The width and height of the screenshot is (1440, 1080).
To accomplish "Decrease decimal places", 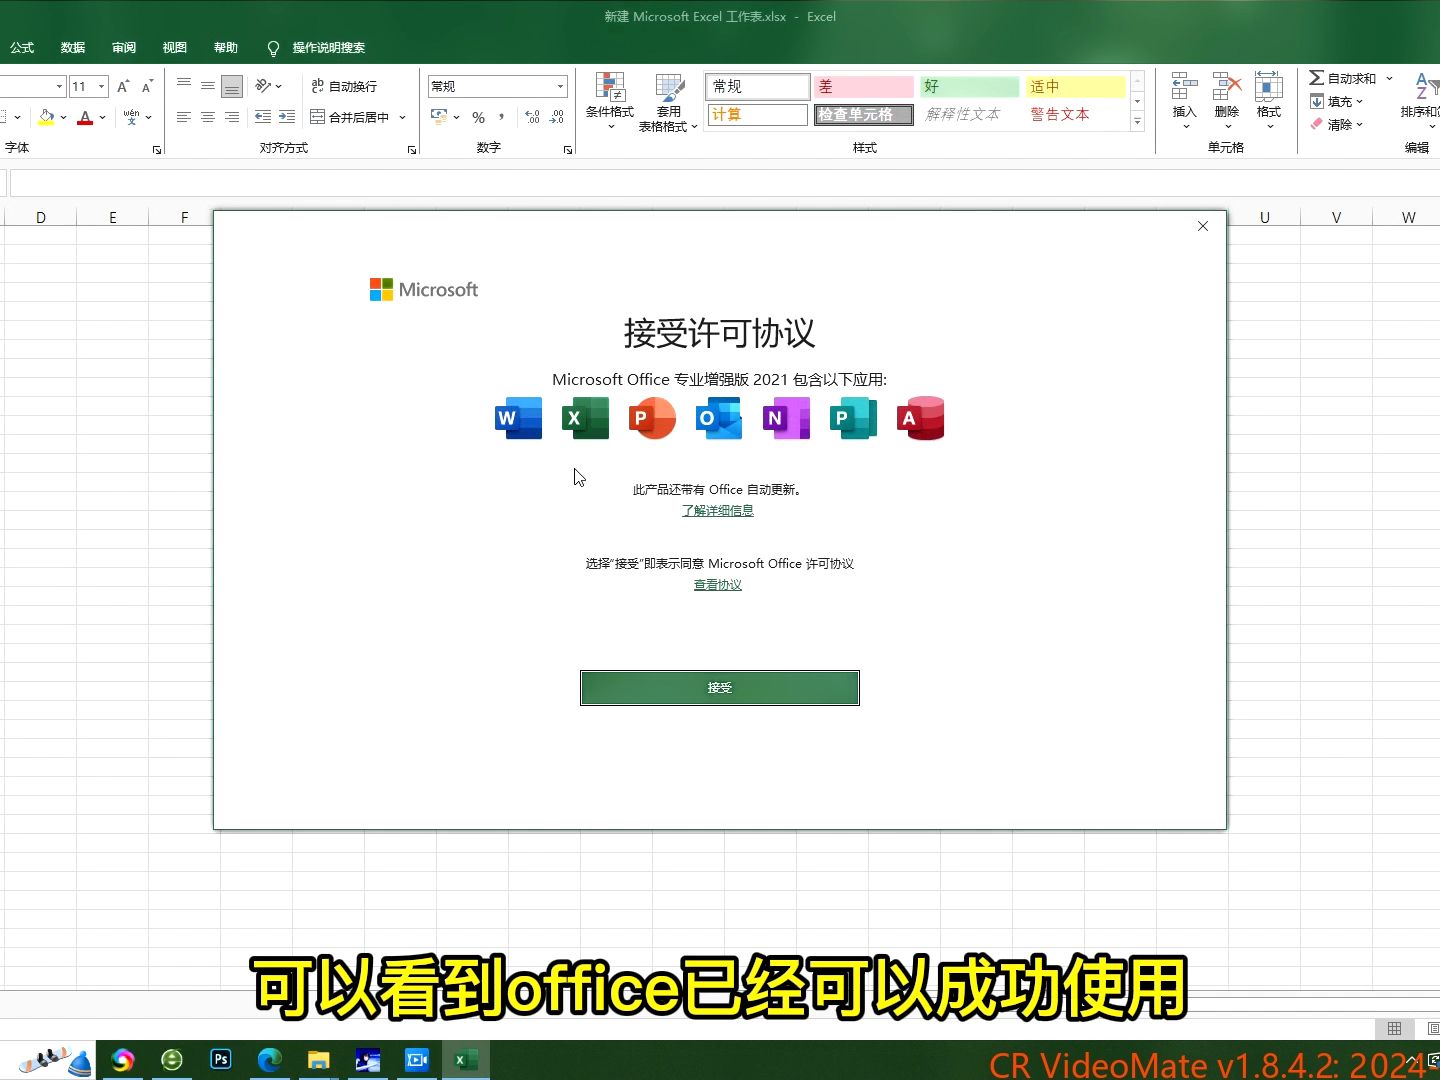I will (x=557, y=117).
